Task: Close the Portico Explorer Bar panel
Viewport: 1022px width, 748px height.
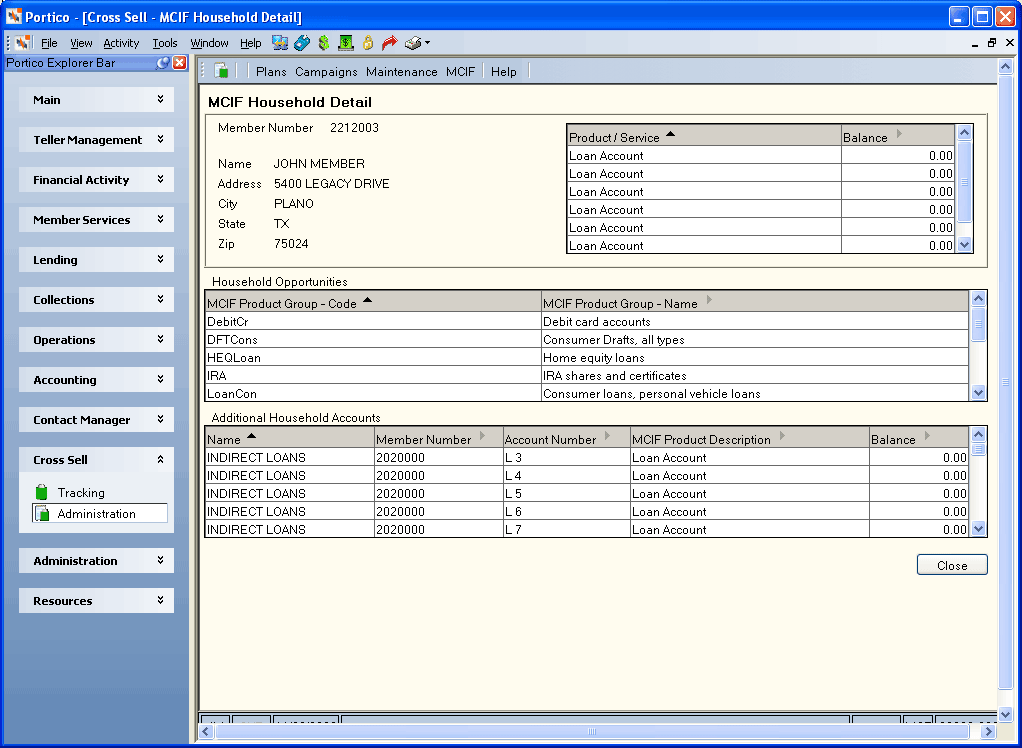Action: point(179,63)
